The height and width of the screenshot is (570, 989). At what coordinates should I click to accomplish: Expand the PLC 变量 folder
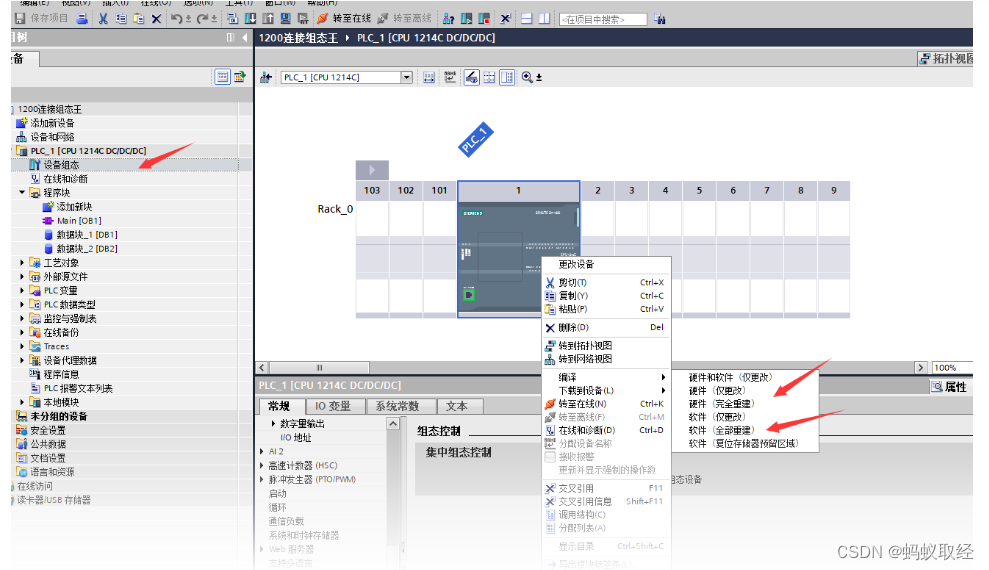(x=22, y=290)
